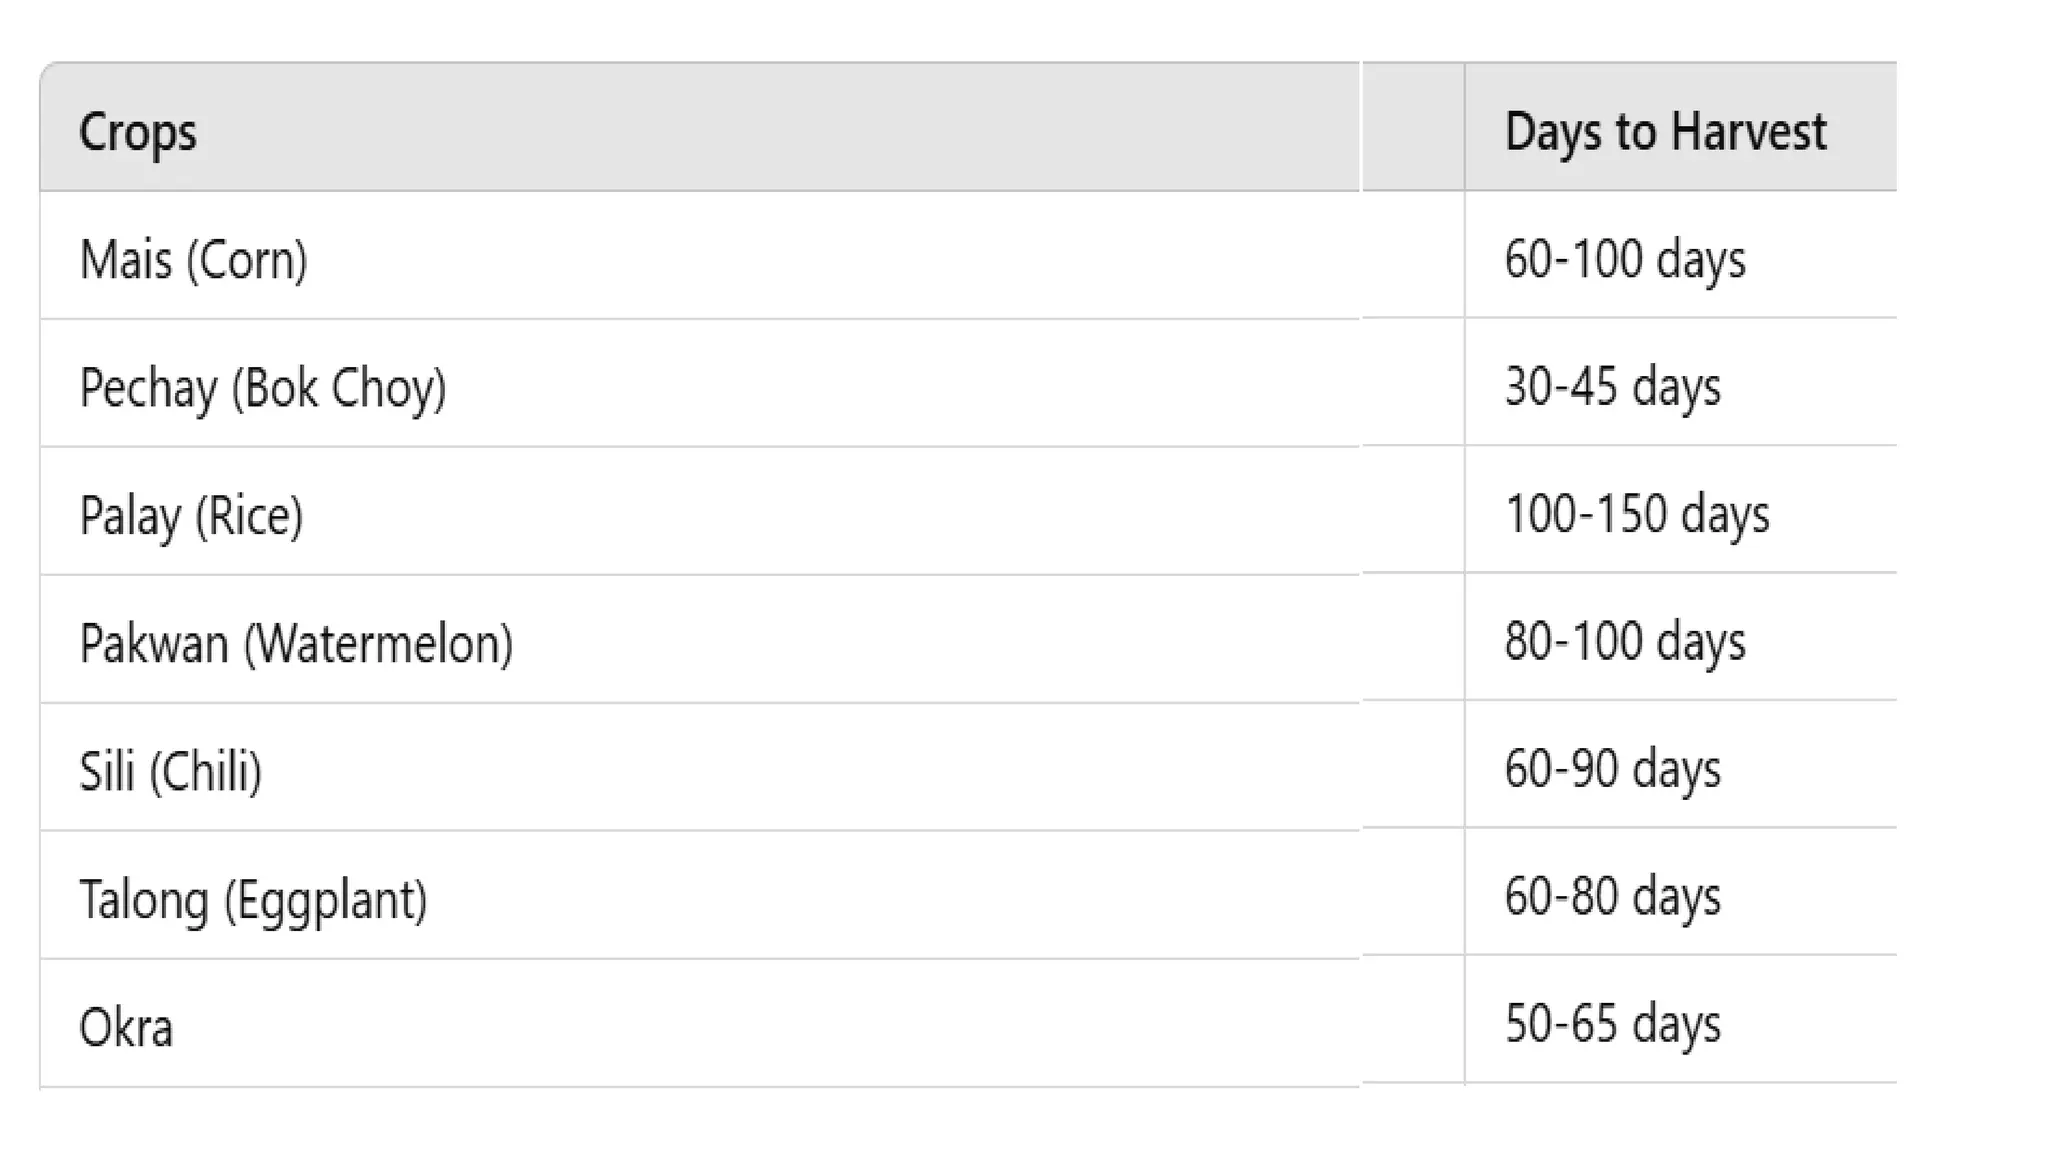Select the Pakwan (Watermelon) cell
2048x1152 pixels.
(296, 643)
